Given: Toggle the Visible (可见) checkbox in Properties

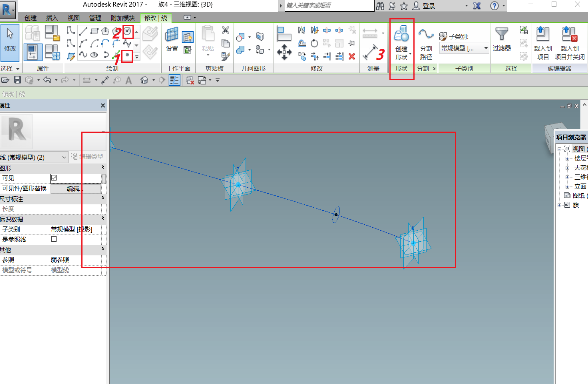Looking at the screenshot, I should [x=54, y=178].
